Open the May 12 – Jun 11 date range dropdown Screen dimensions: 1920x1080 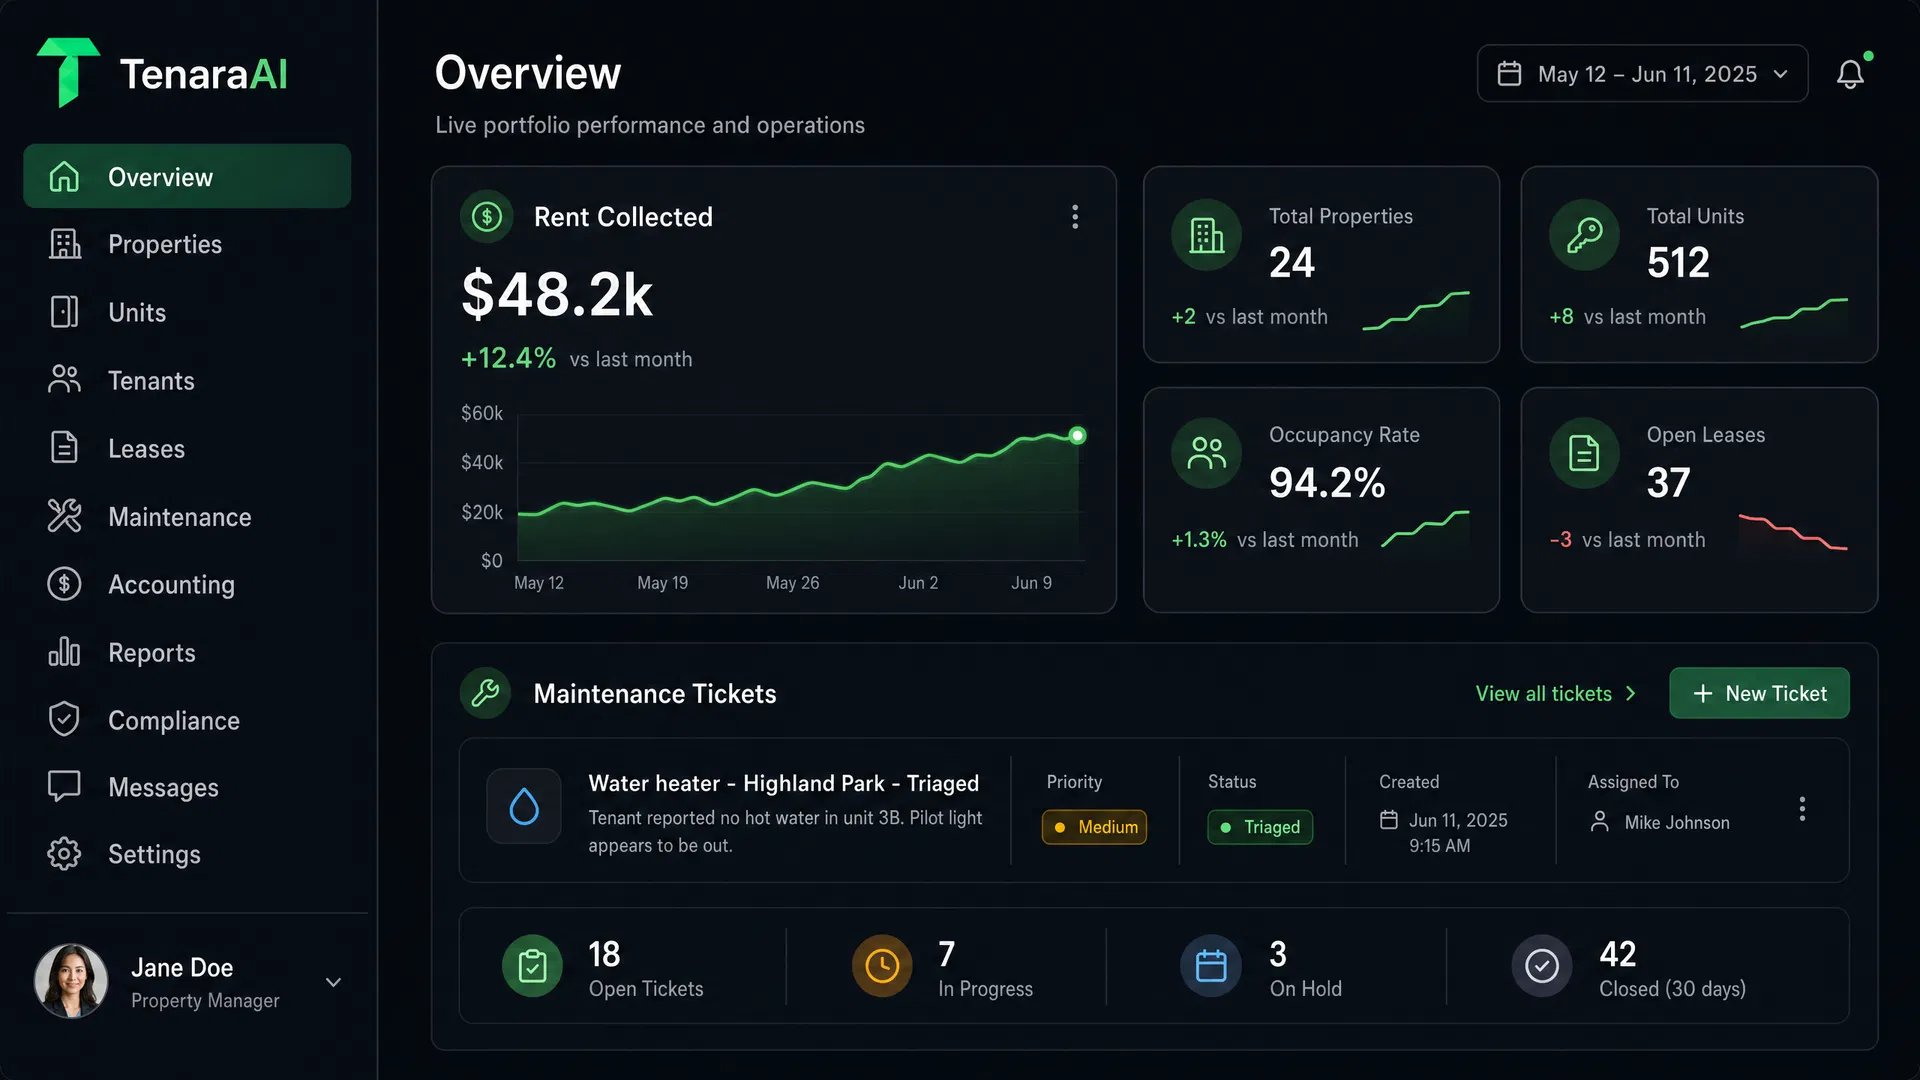click(x=1642, y=74)
